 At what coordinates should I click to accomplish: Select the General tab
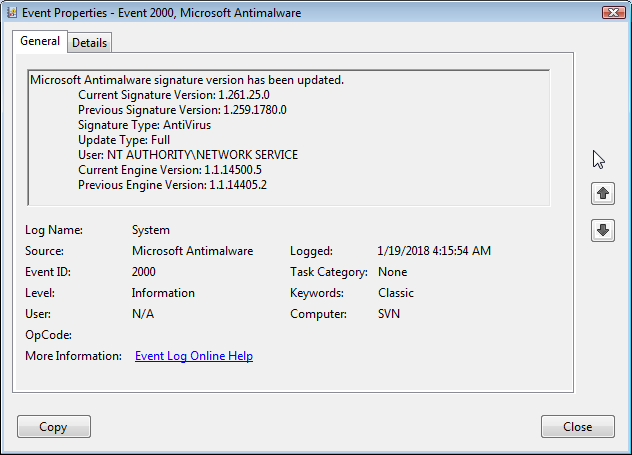coord(40,42)
